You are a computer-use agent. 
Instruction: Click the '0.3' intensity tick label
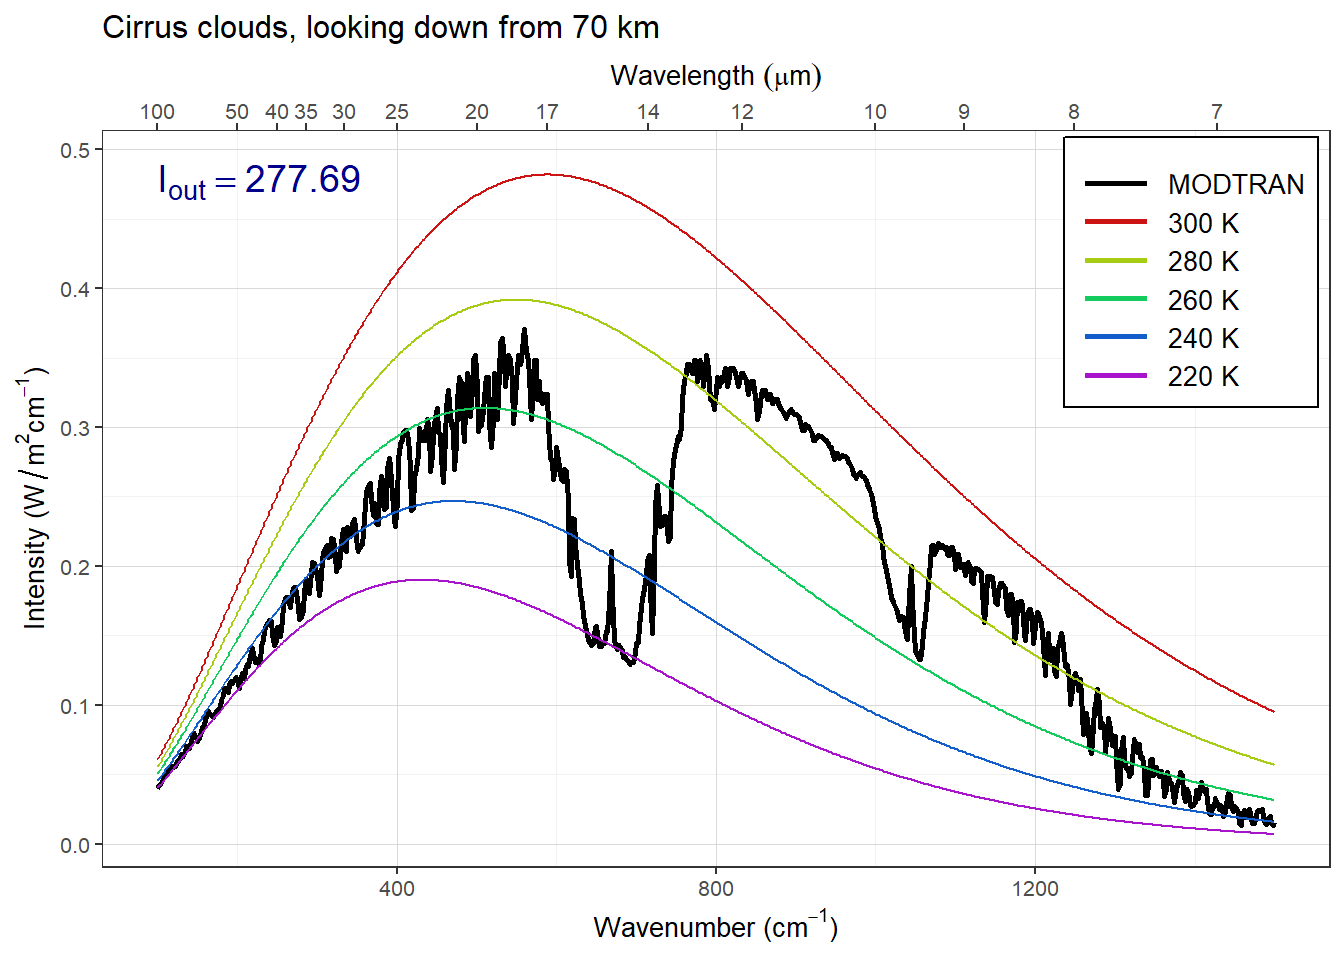point(75,428)
